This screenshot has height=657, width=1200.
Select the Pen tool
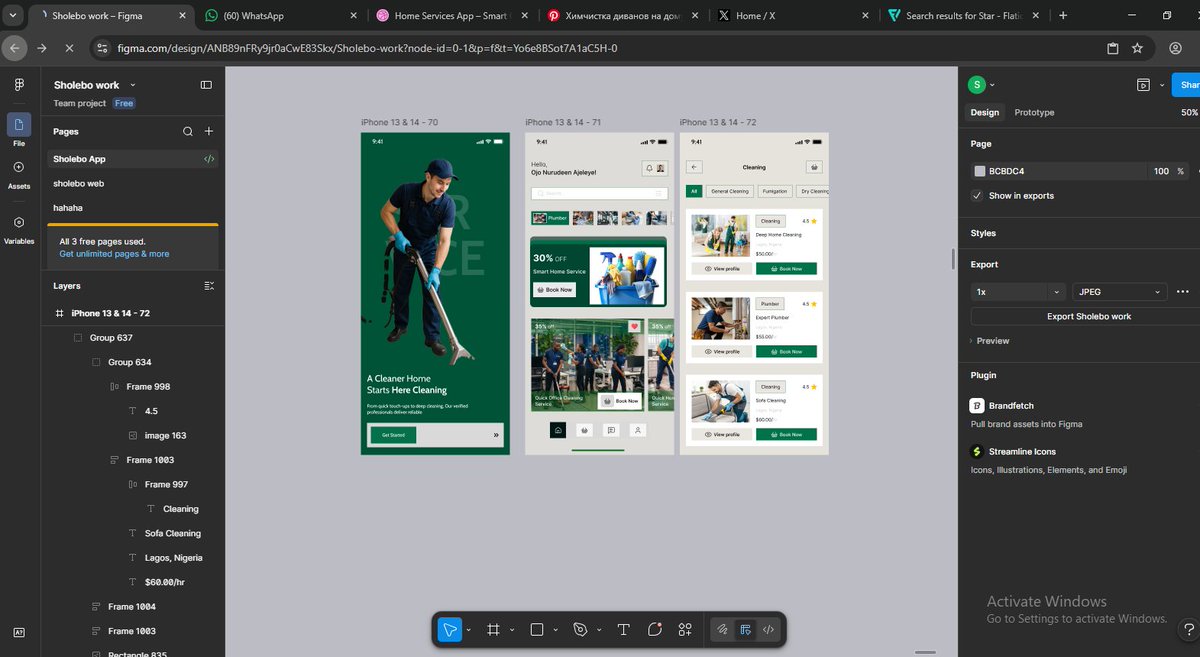[x=578, y=629]
